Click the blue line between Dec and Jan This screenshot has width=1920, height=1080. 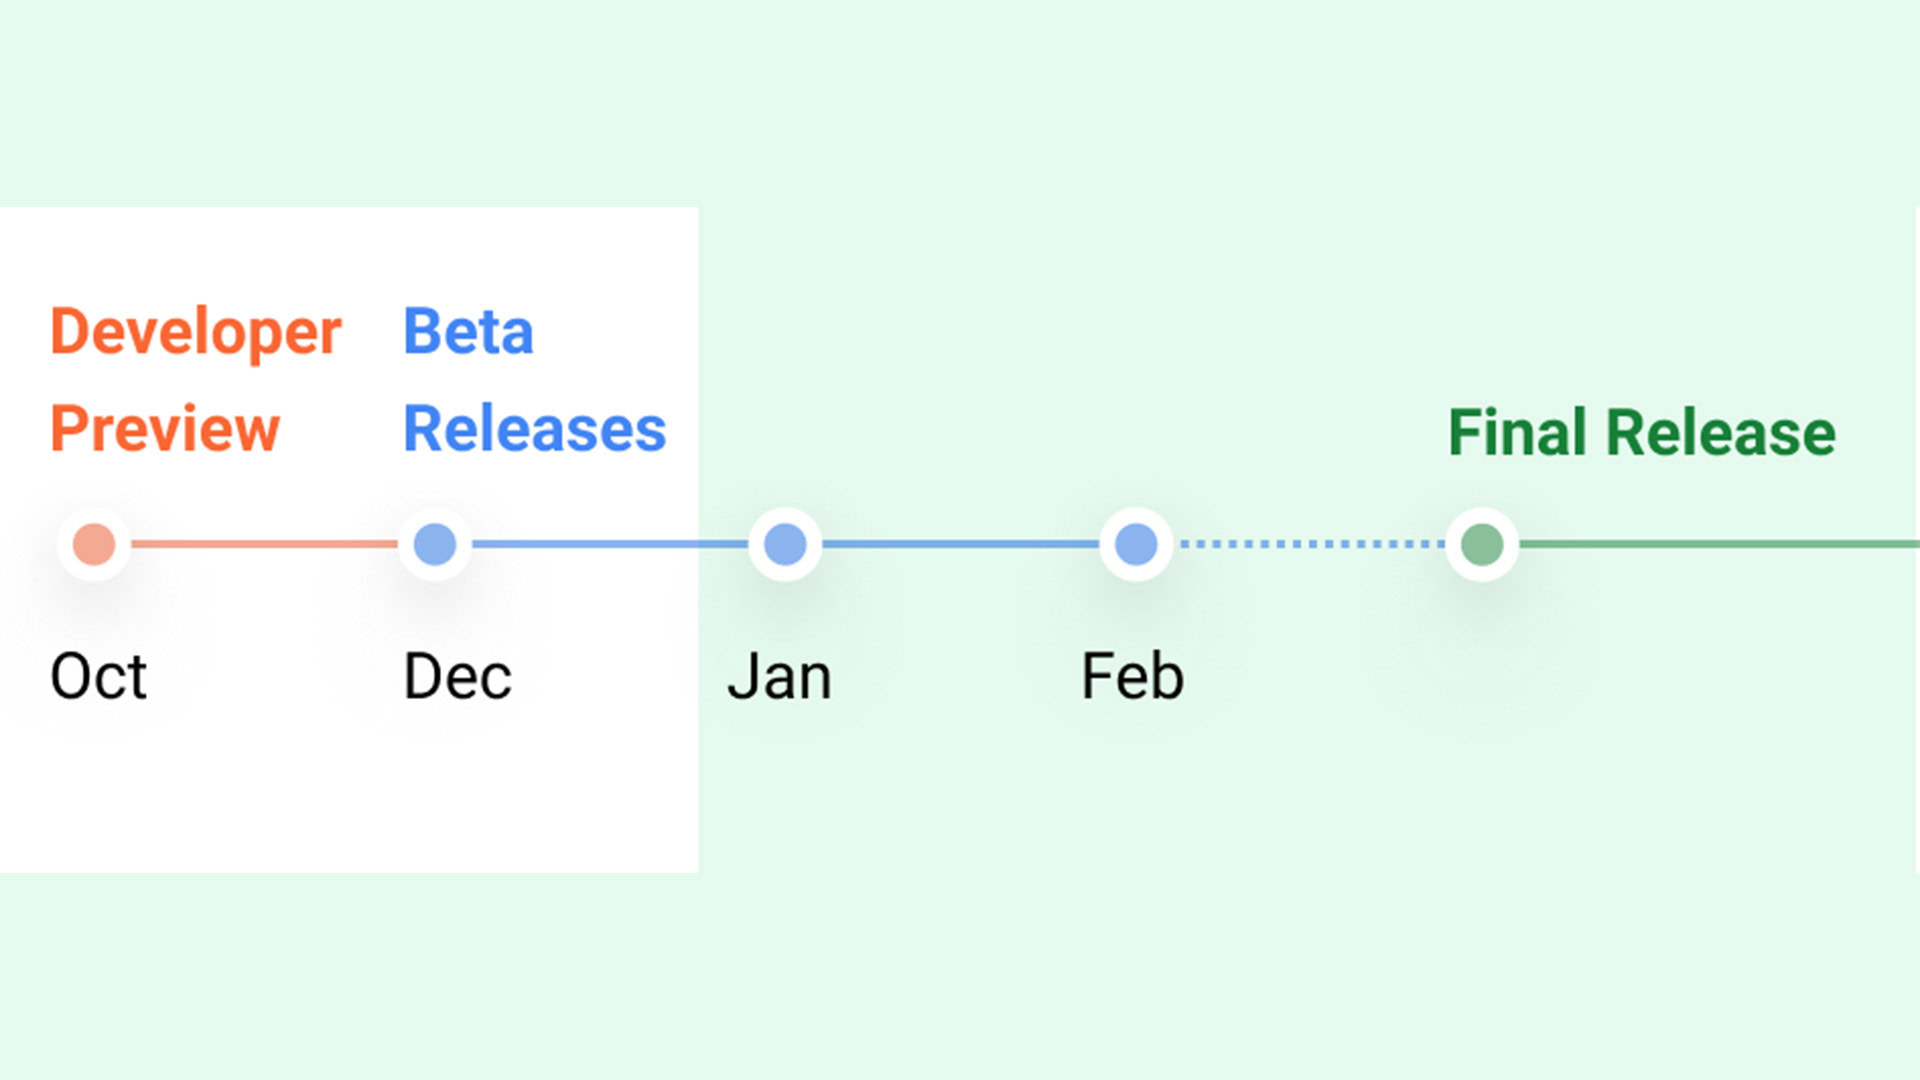610,544
